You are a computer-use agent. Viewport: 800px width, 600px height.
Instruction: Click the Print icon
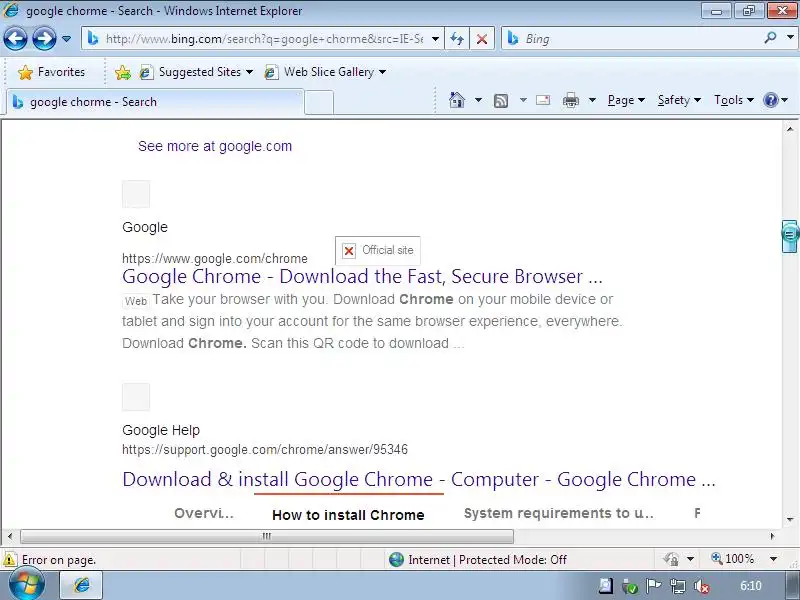click(x=570, y=100)
